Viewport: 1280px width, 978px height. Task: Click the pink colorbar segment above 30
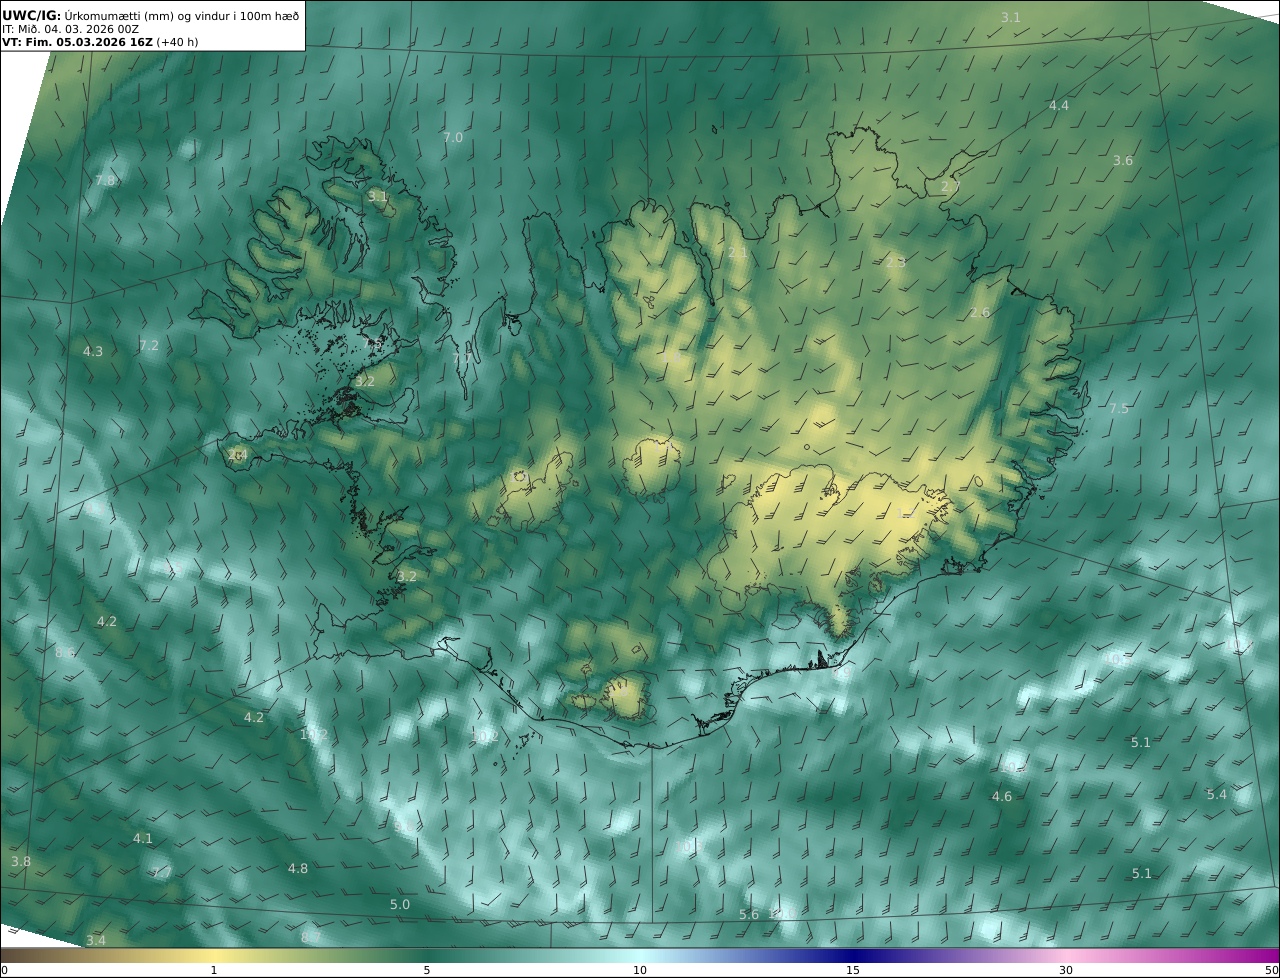point(1066,955)
